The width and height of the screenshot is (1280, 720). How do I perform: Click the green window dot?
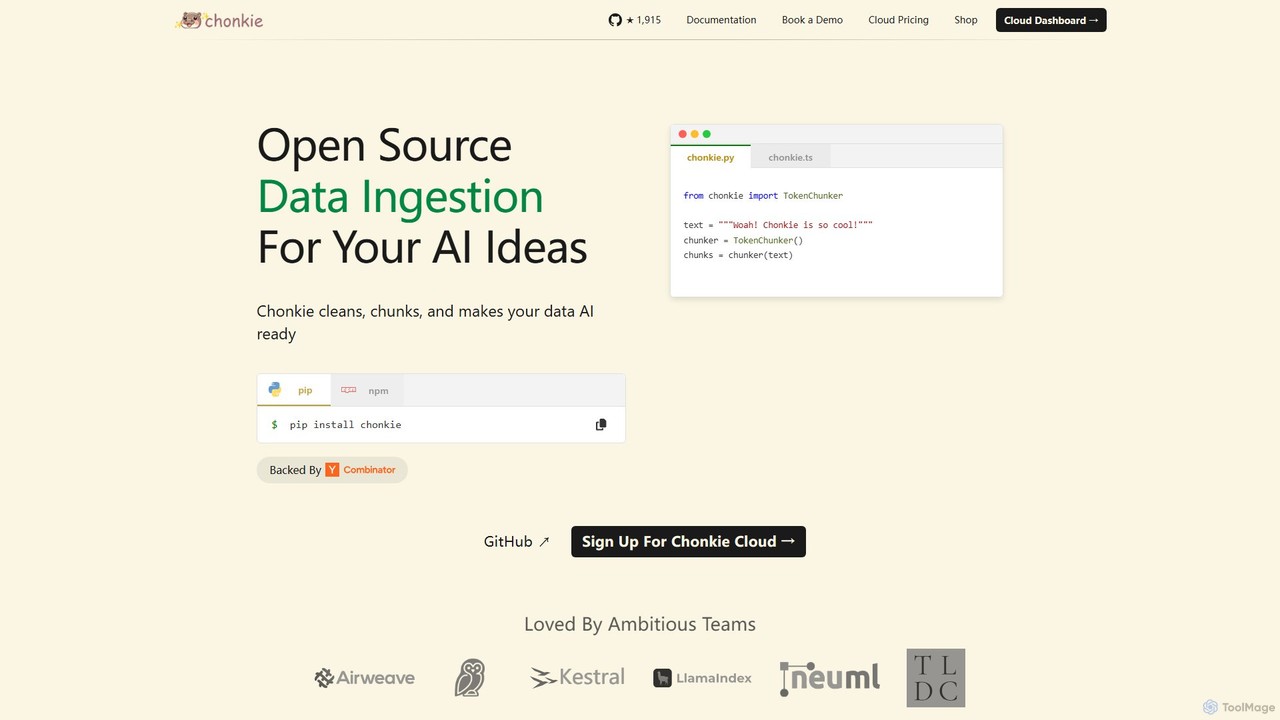(x=707, y=134)
